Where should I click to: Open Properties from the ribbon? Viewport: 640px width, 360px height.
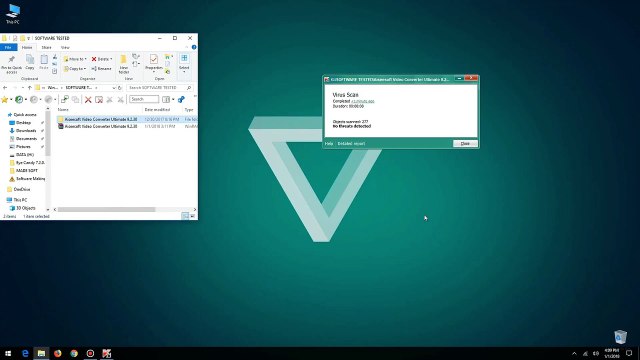click(154, 62)
